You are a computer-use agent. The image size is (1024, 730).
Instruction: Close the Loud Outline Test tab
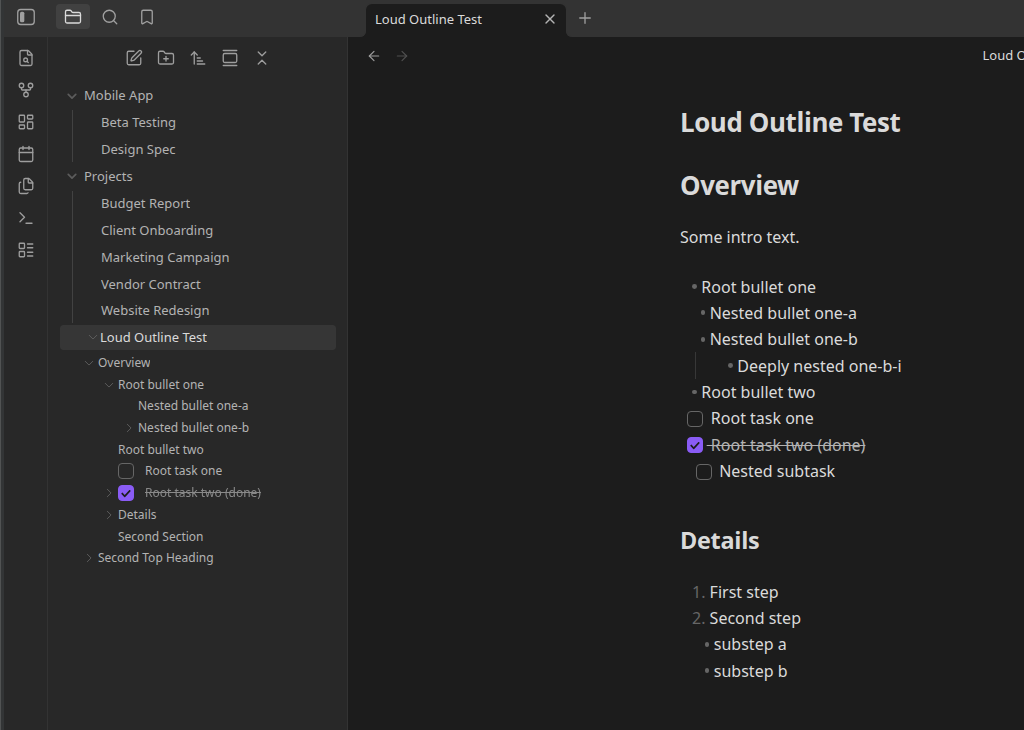coord(550,20)
